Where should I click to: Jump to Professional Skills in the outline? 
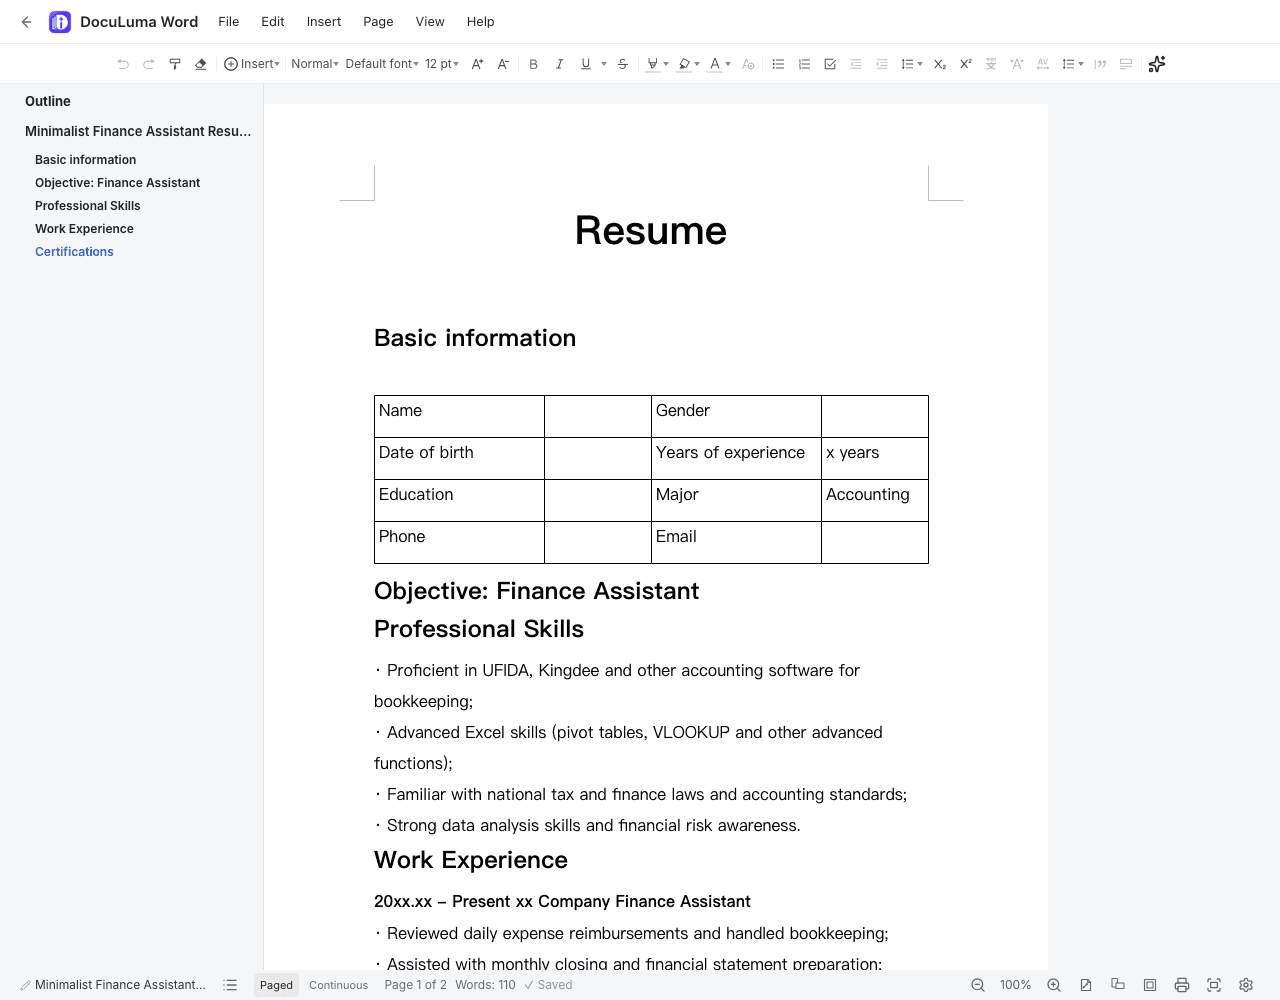coord(88,206)
